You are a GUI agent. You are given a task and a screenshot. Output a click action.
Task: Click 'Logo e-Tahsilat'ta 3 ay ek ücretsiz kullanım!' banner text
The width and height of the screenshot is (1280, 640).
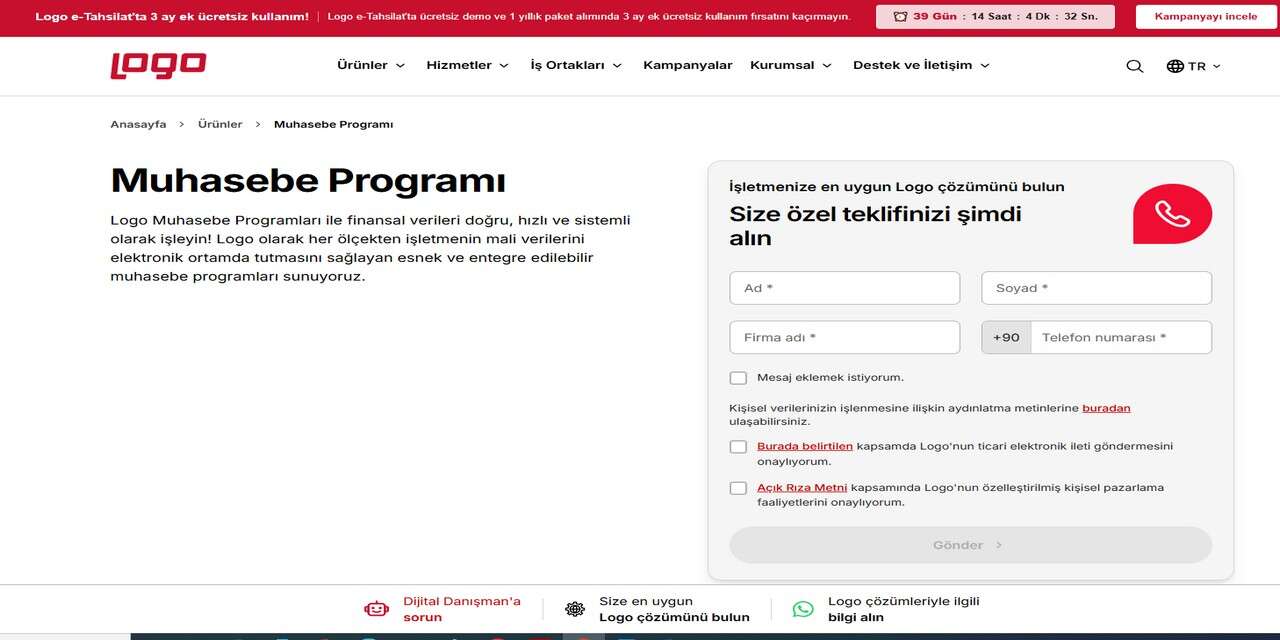tap(172, 17)
